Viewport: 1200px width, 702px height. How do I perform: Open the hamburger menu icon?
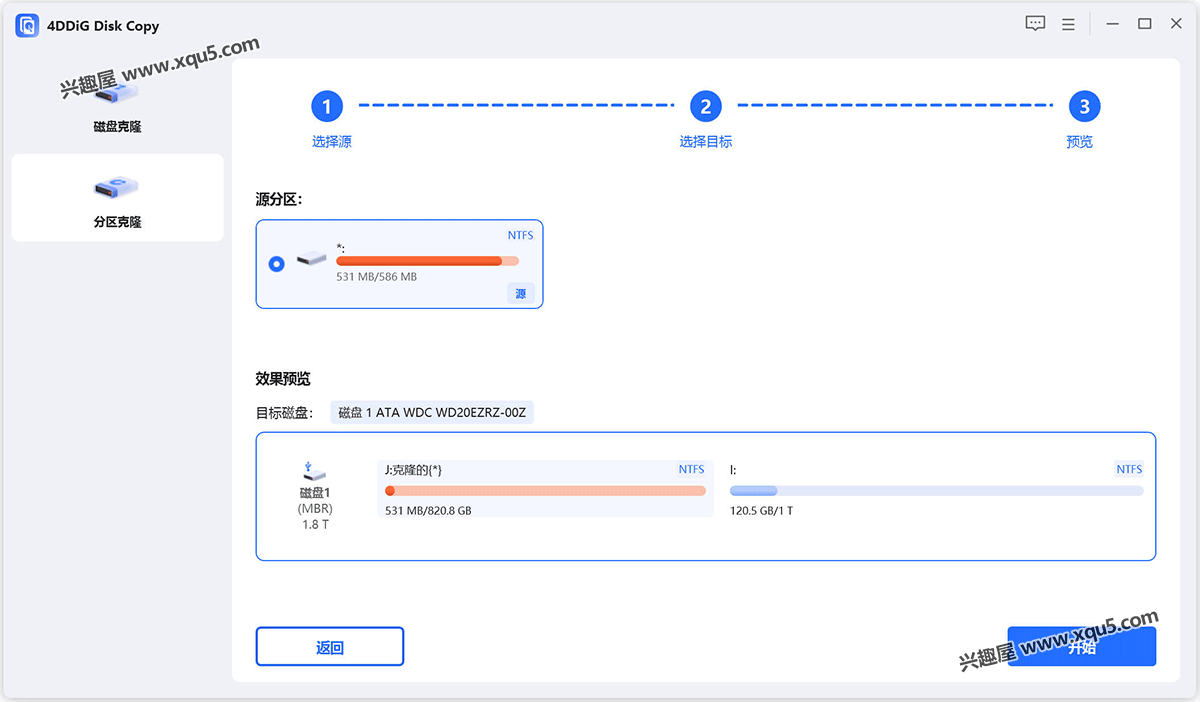[1068, 24]
